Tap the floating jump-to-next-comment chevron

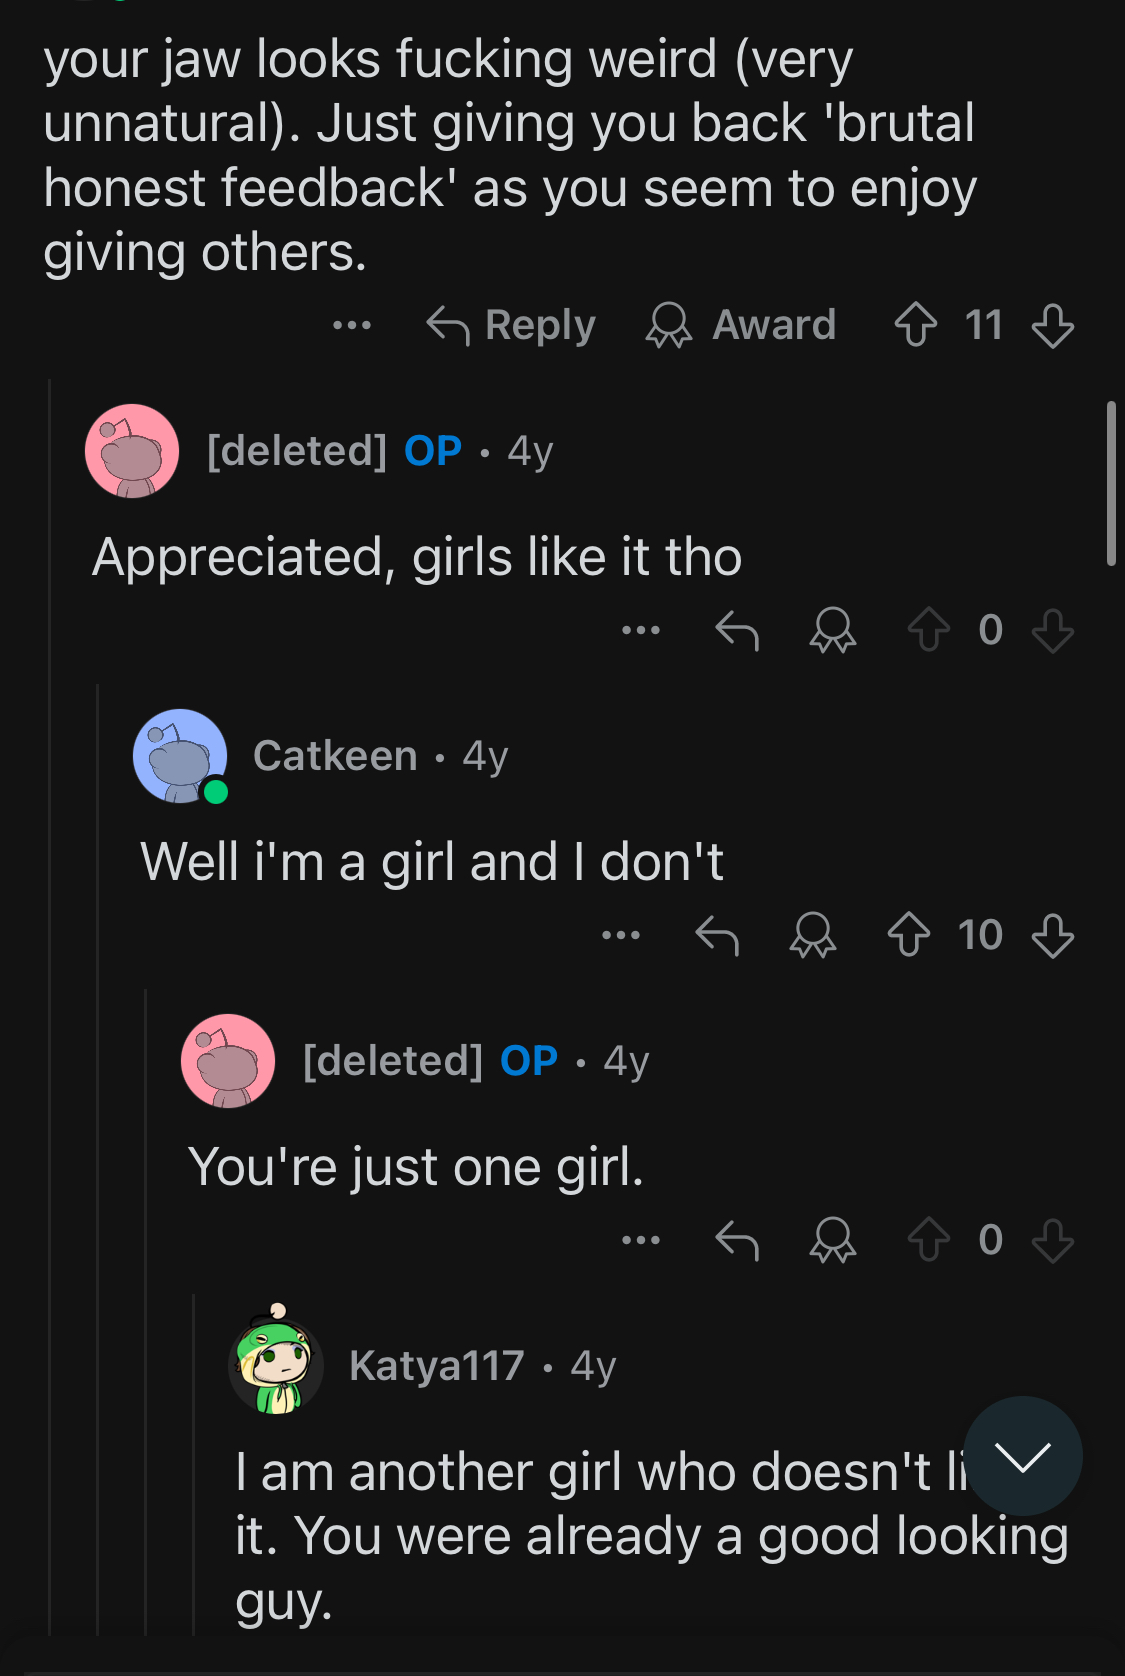click(1023, 1456)
